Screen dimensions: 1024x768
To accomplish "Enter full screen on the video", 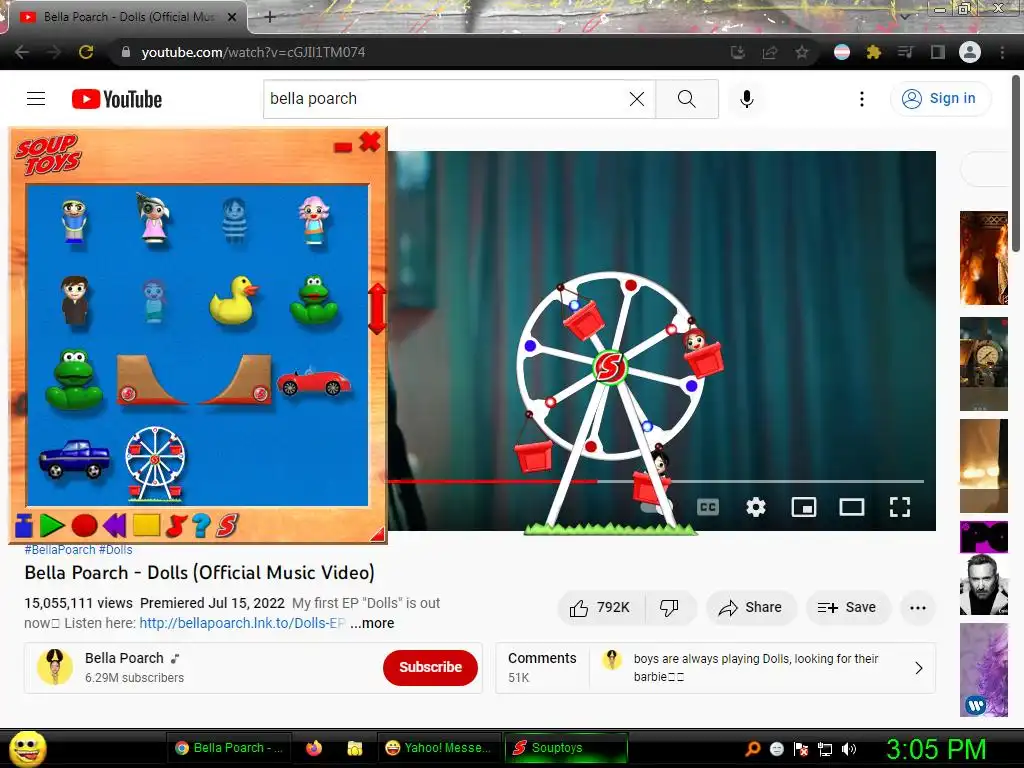I will click(x=900, y=507).
